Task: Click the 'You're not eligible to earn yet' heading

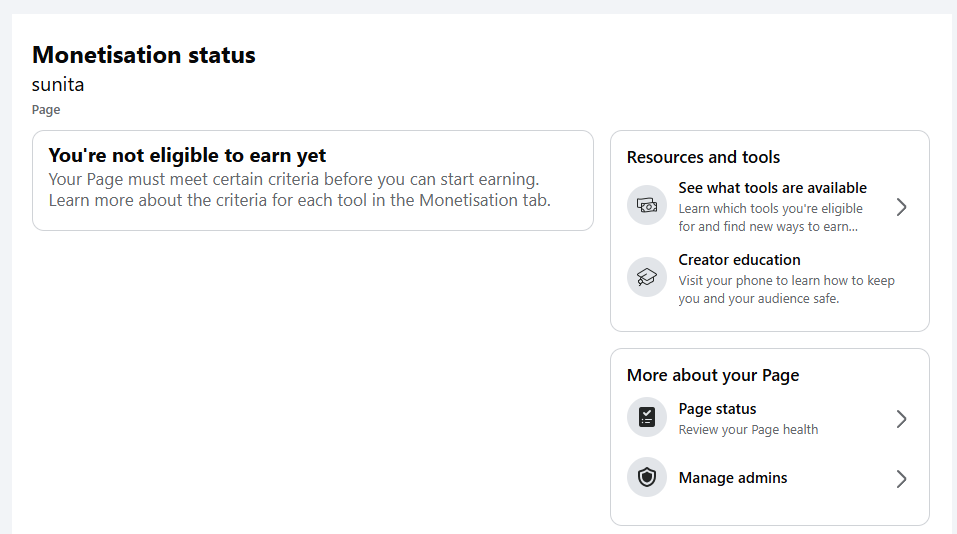Action: pos(187,155)
